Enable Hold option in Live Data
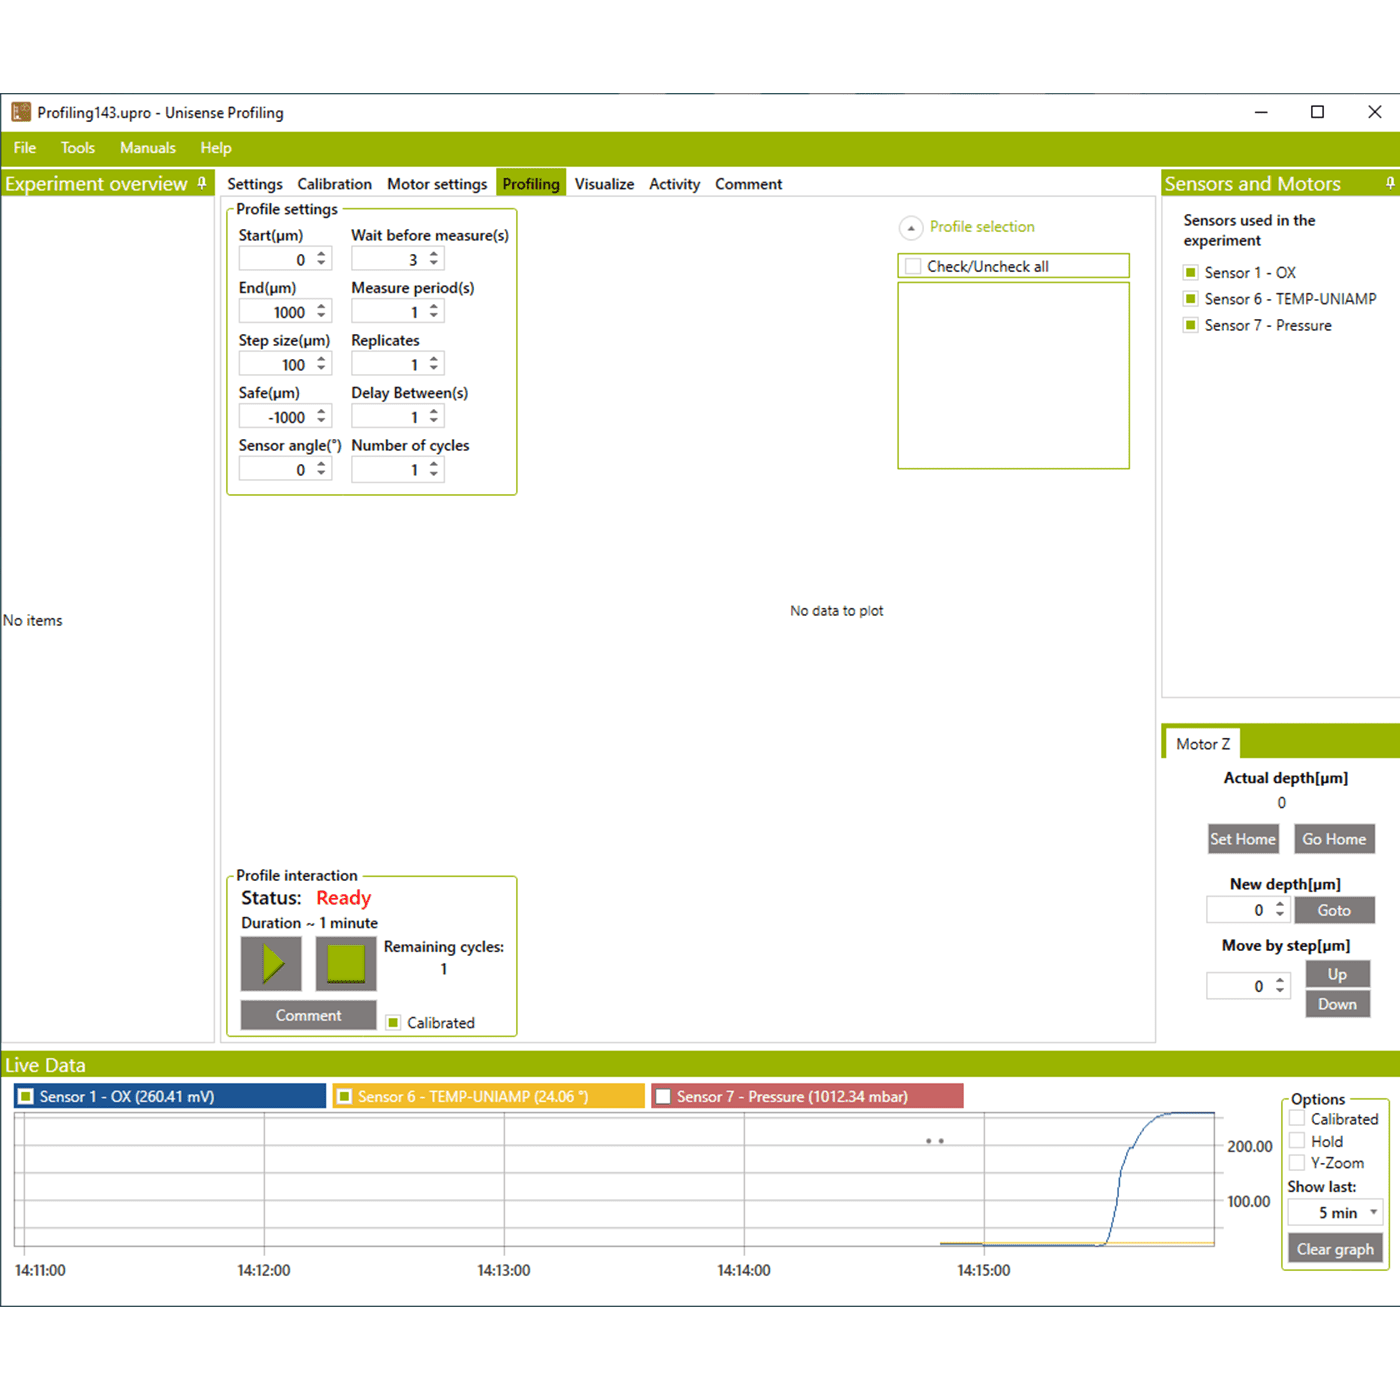 point(1298,1140)
